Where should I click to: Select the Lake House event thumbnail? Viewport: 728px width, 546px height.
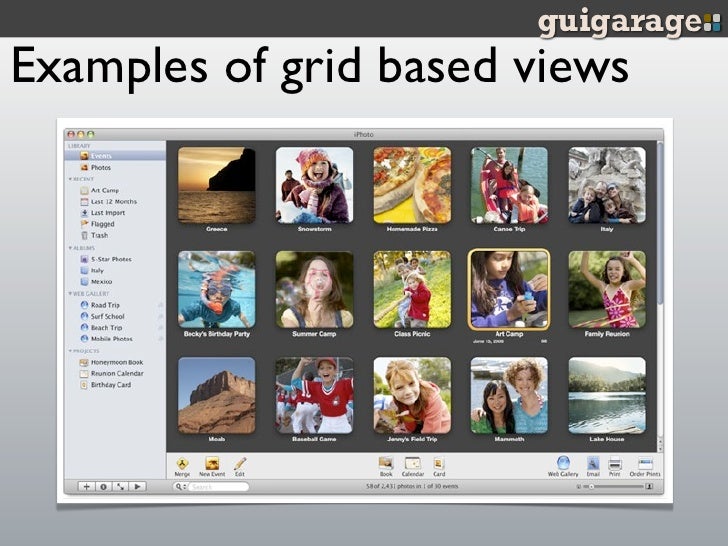pos(607,396)
